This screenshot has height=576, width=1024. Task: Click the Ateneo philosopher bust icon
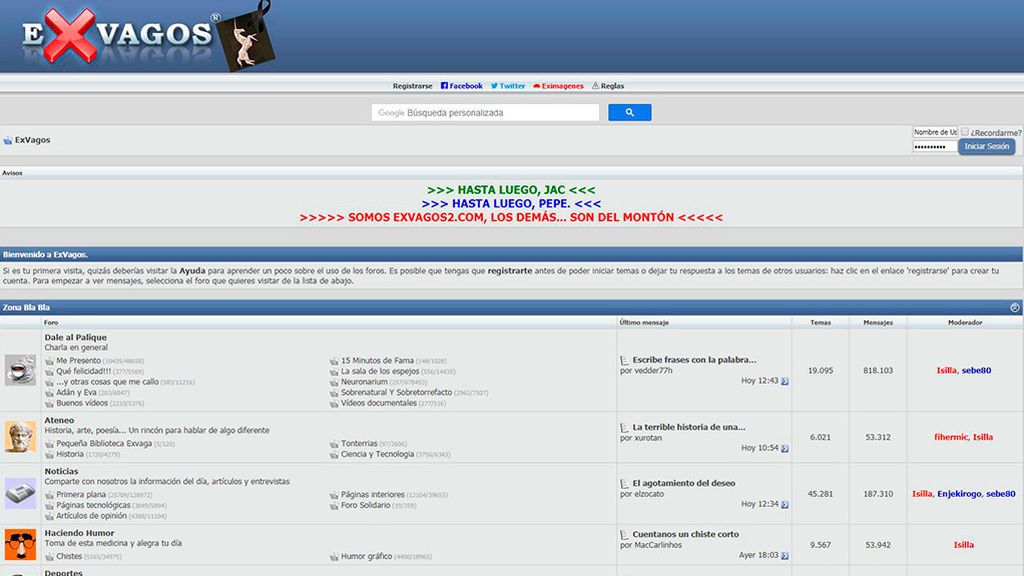tap(20, 436)
